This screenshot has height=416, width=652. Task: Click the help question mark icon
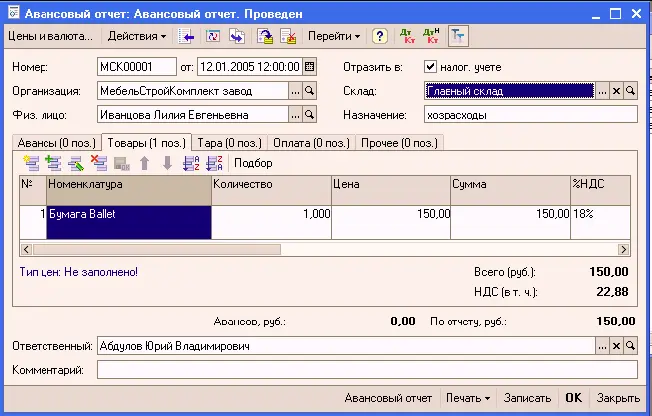tap(380, 36)
